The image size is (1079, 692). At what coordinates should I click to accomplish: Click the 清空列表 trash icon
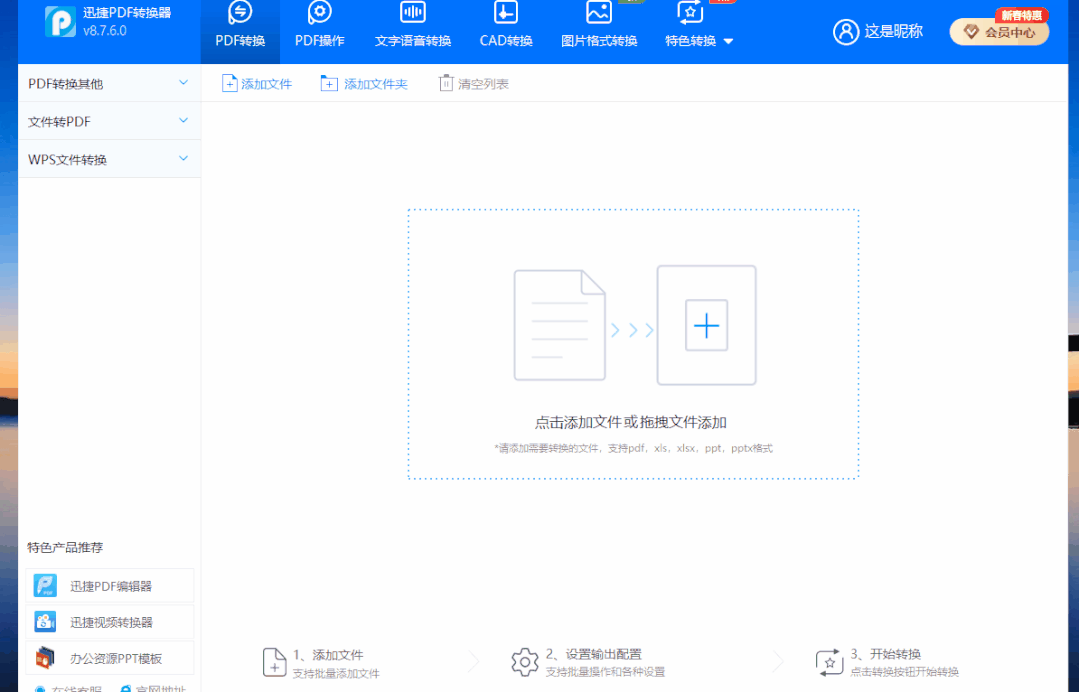(444, 83)
